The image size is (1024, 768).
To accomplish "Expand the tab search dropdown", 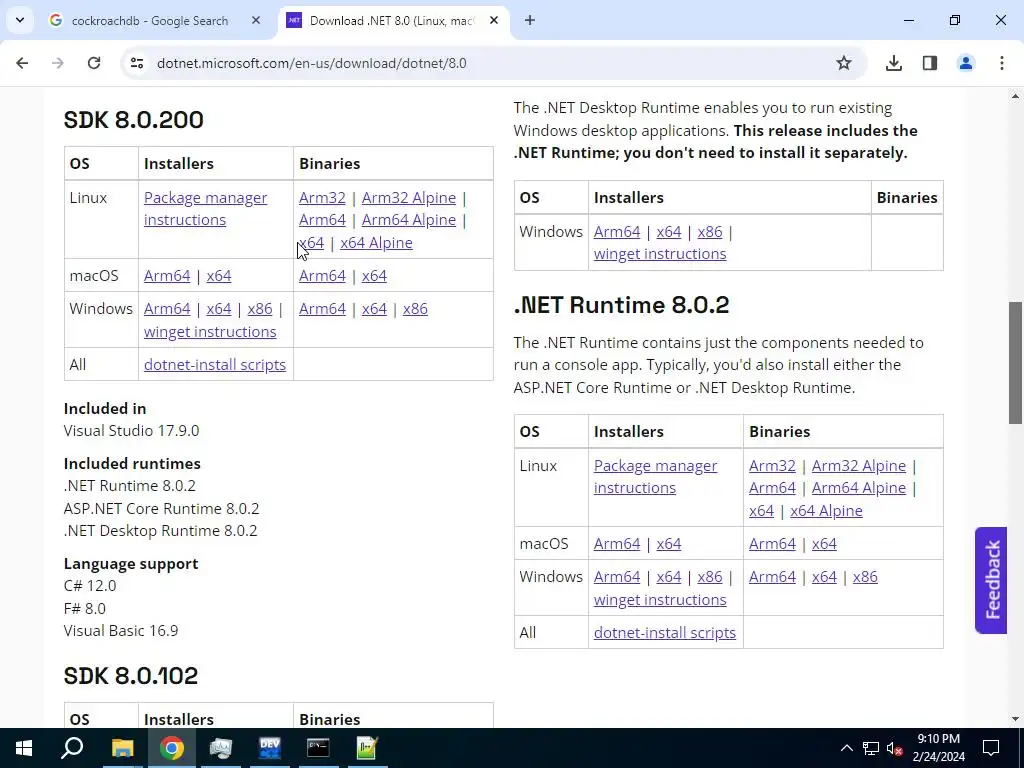I will (20, 21).
